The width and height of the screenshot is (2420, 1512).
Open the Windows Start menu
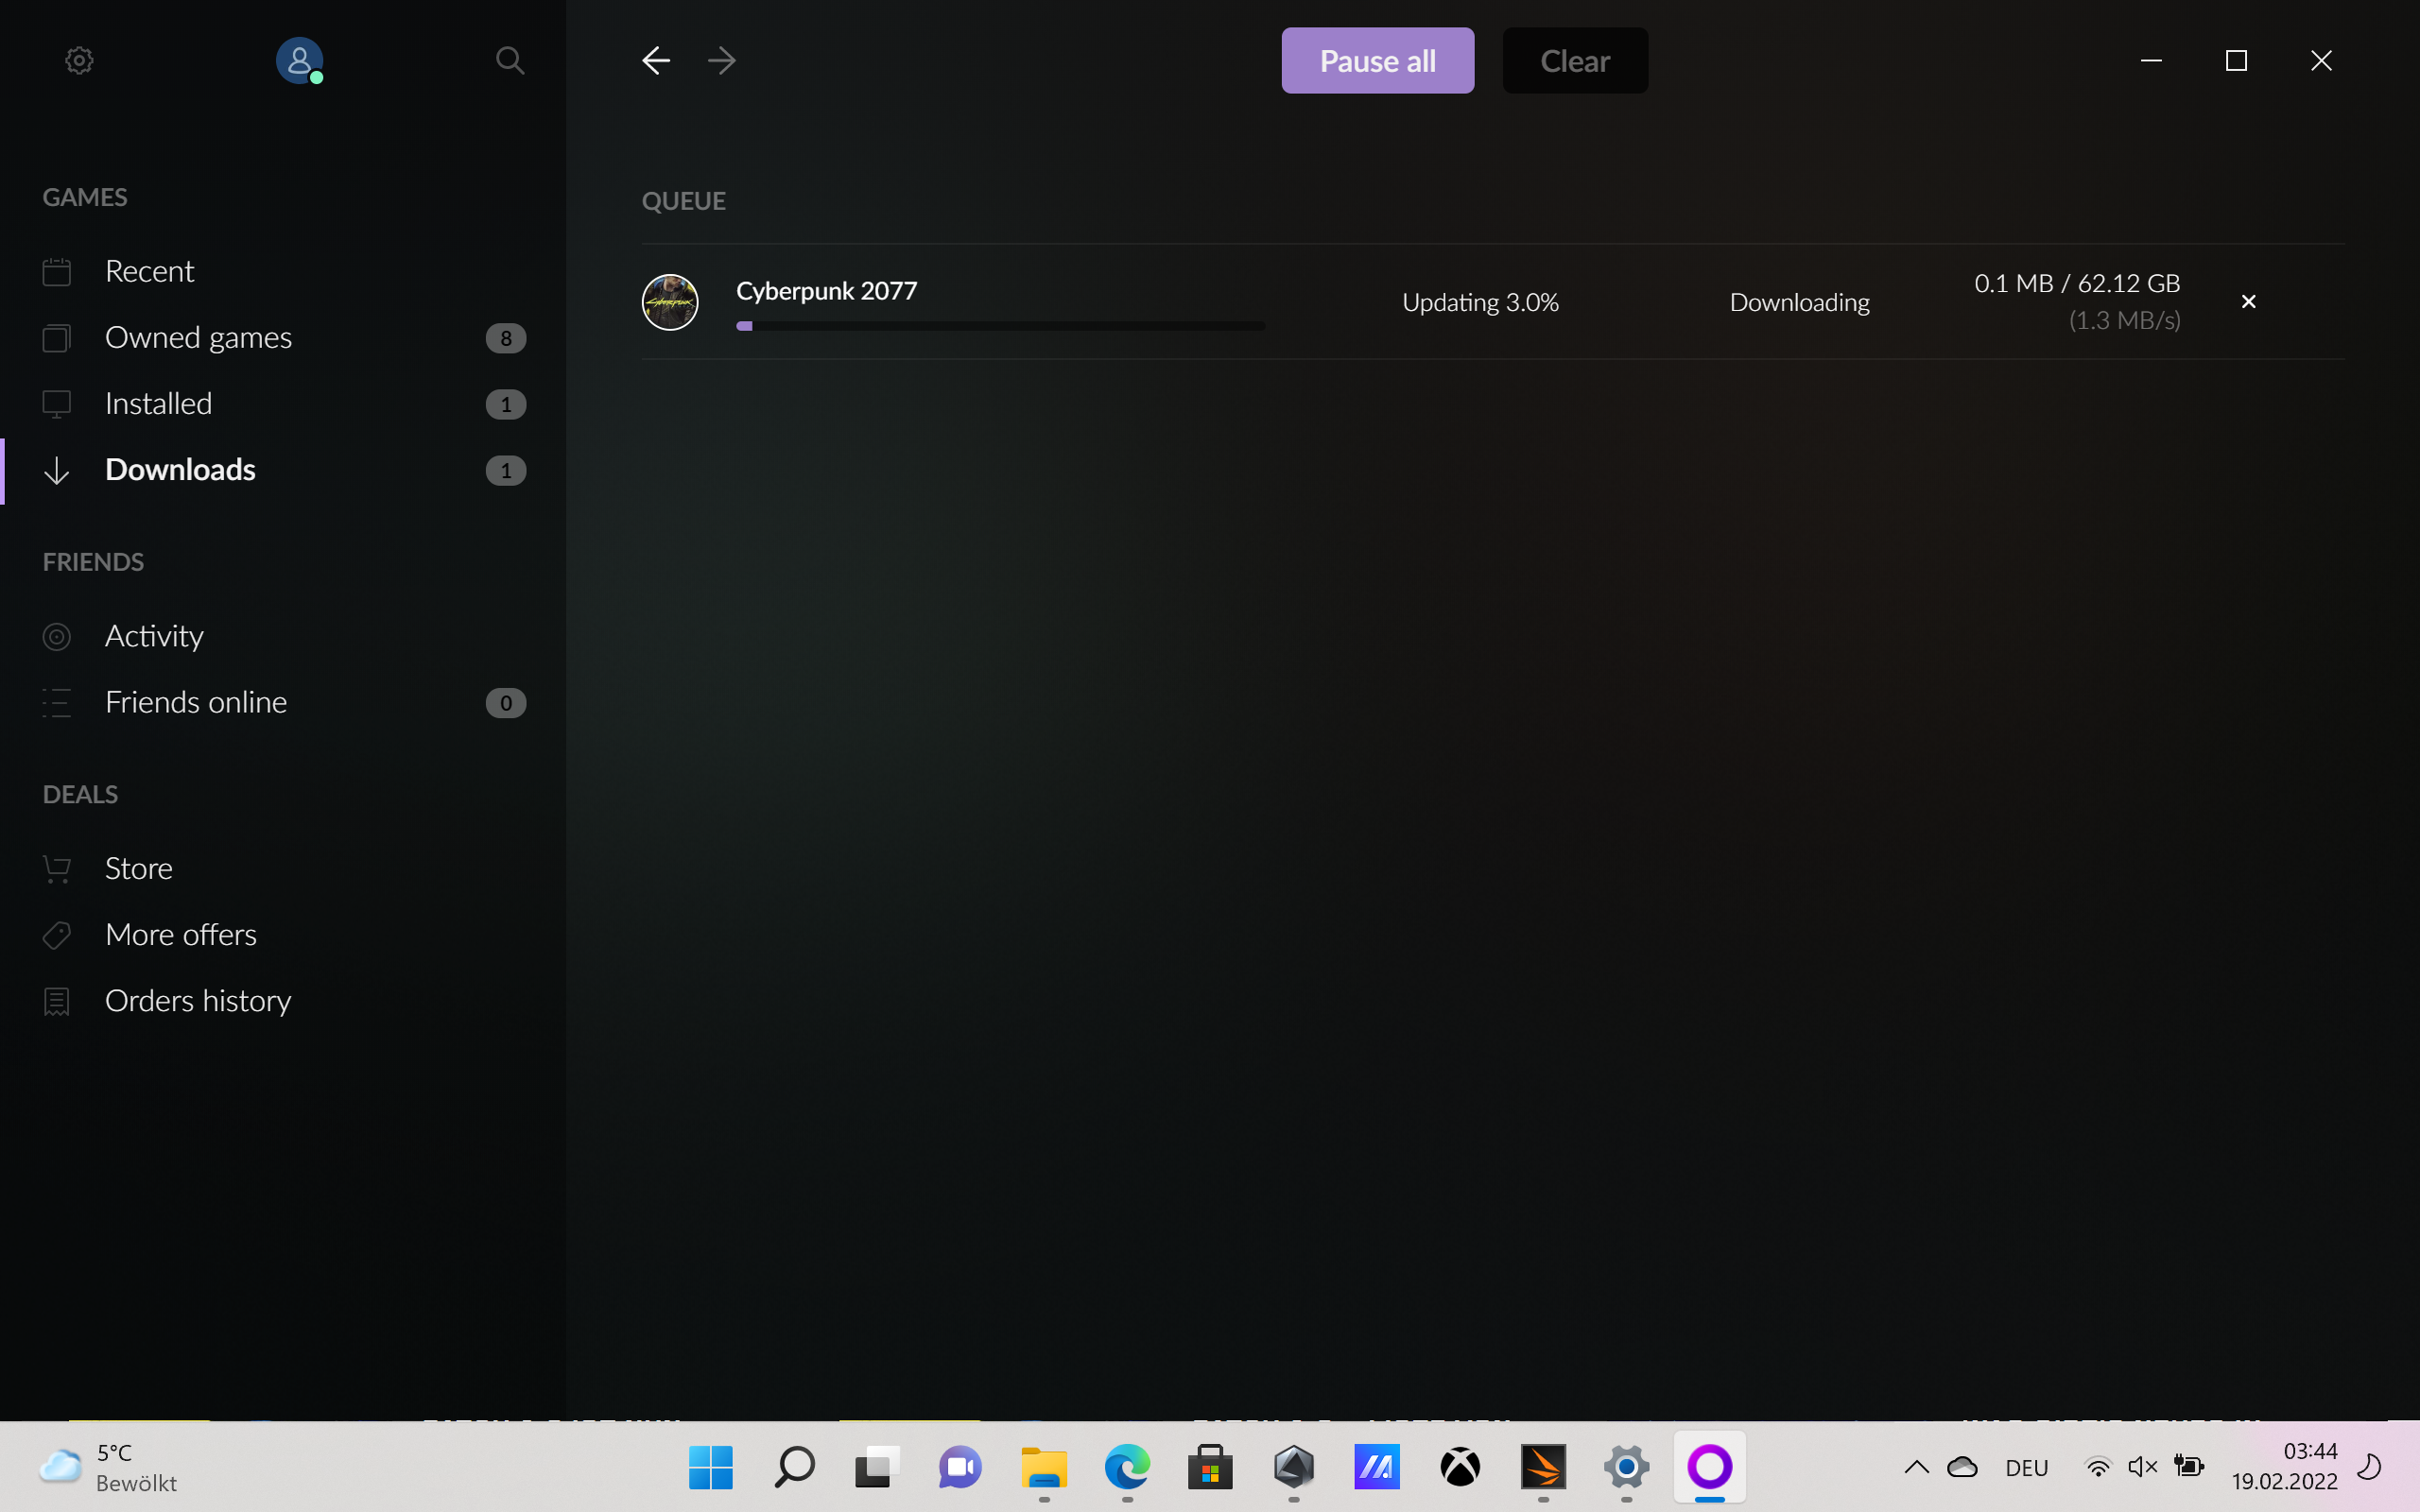(x=711, y=1467)
